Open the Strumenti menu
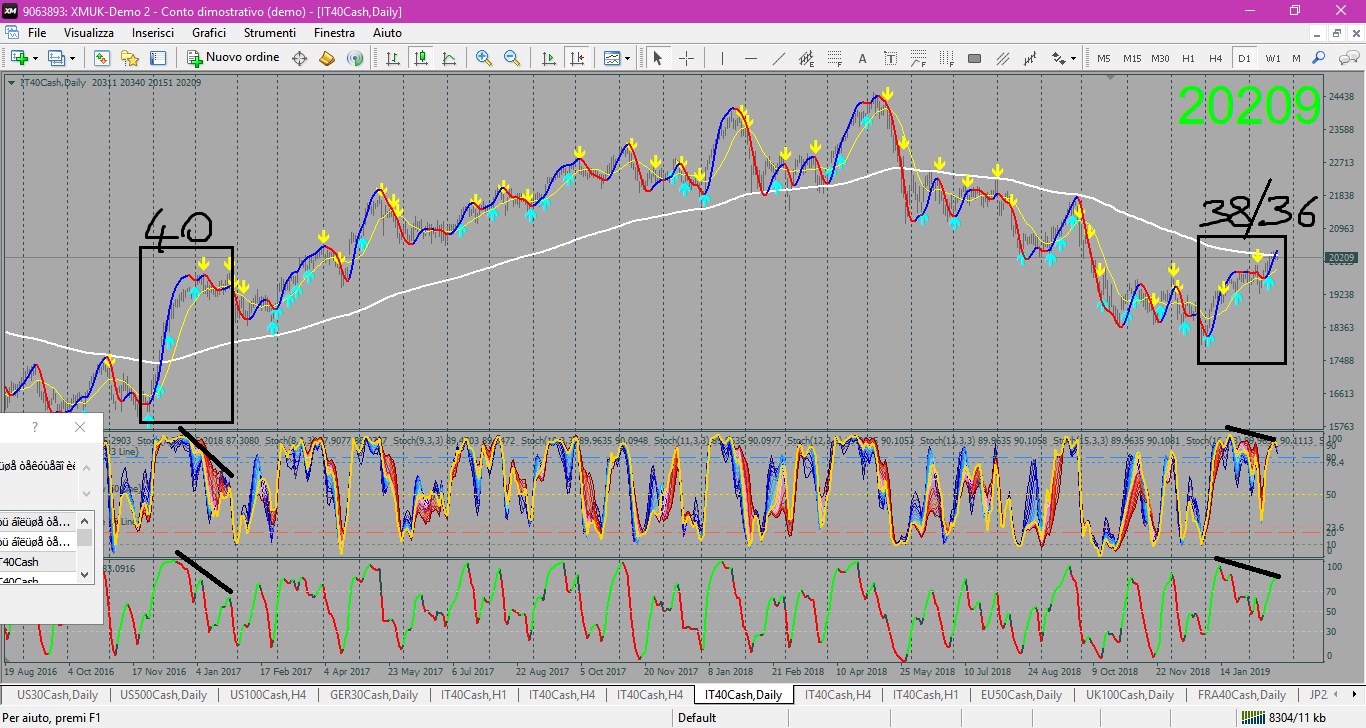Screen dimensions: 1366x728 click(x=270, y=33)
